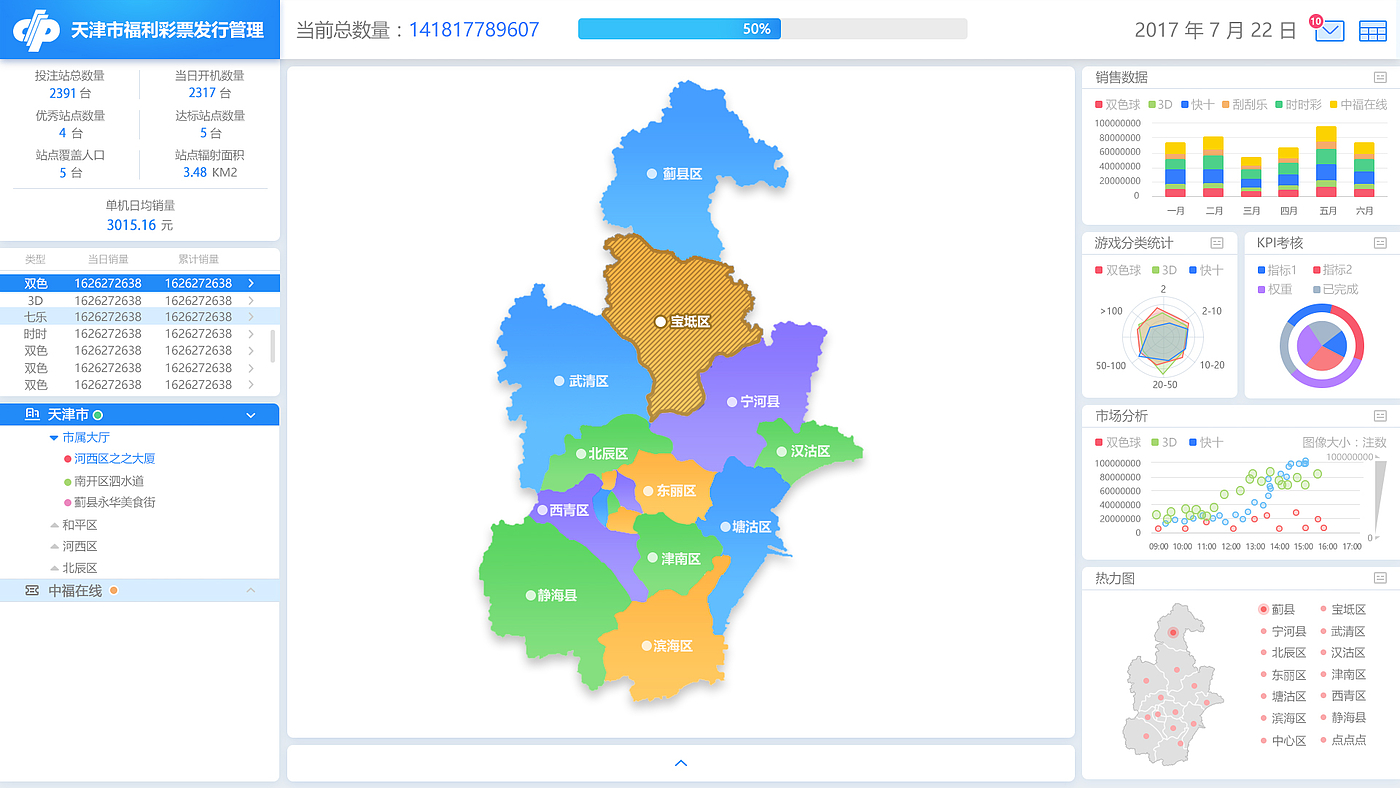Collapse the 市属大厅 tree node

pyautogui.click(x=54, y=438)
